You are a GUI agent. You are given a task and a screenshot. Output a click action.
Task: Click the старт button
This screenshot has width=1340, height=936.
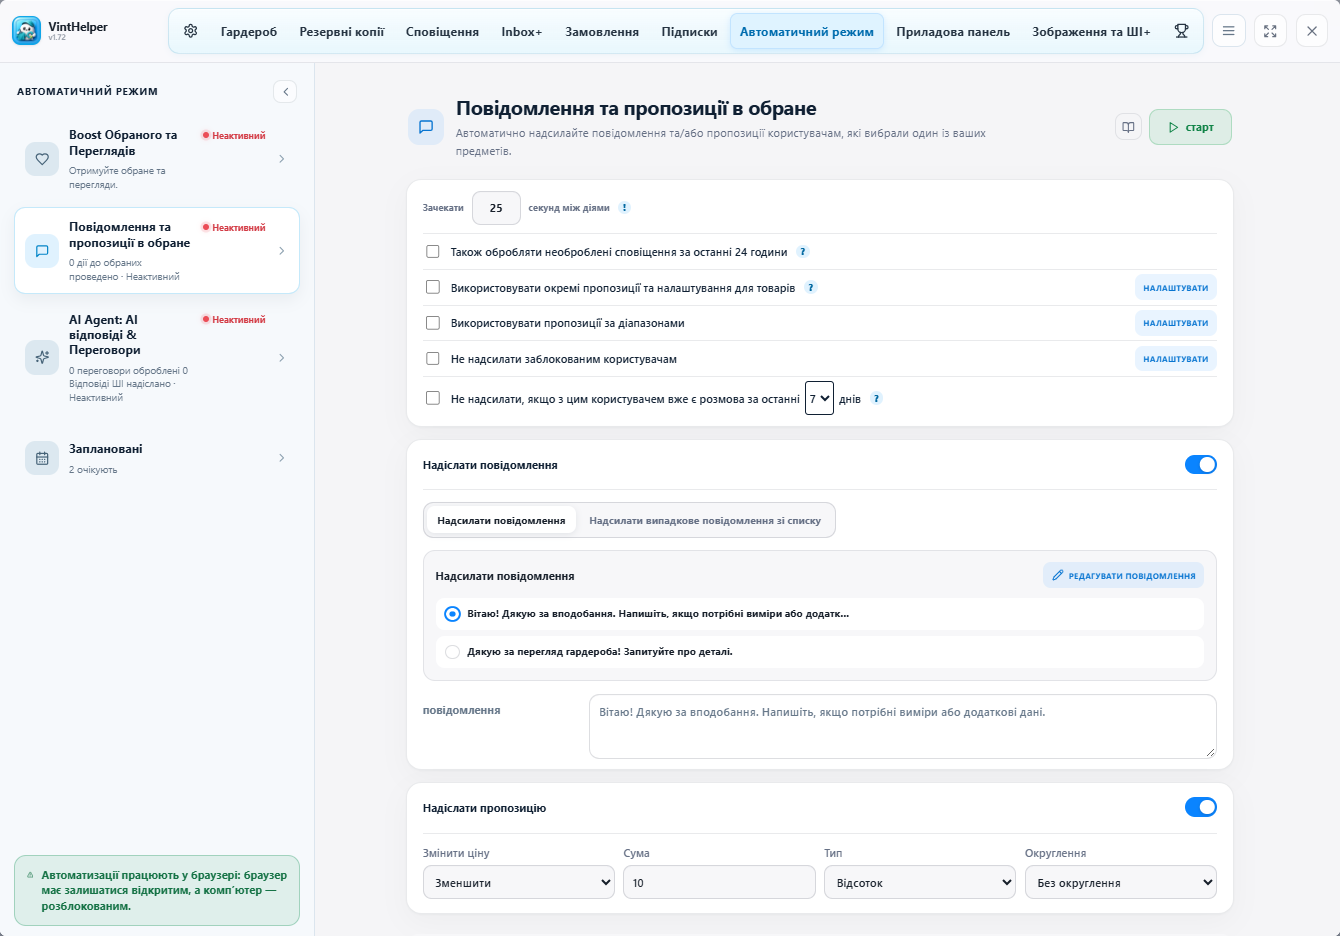[x=1190, y=127]
